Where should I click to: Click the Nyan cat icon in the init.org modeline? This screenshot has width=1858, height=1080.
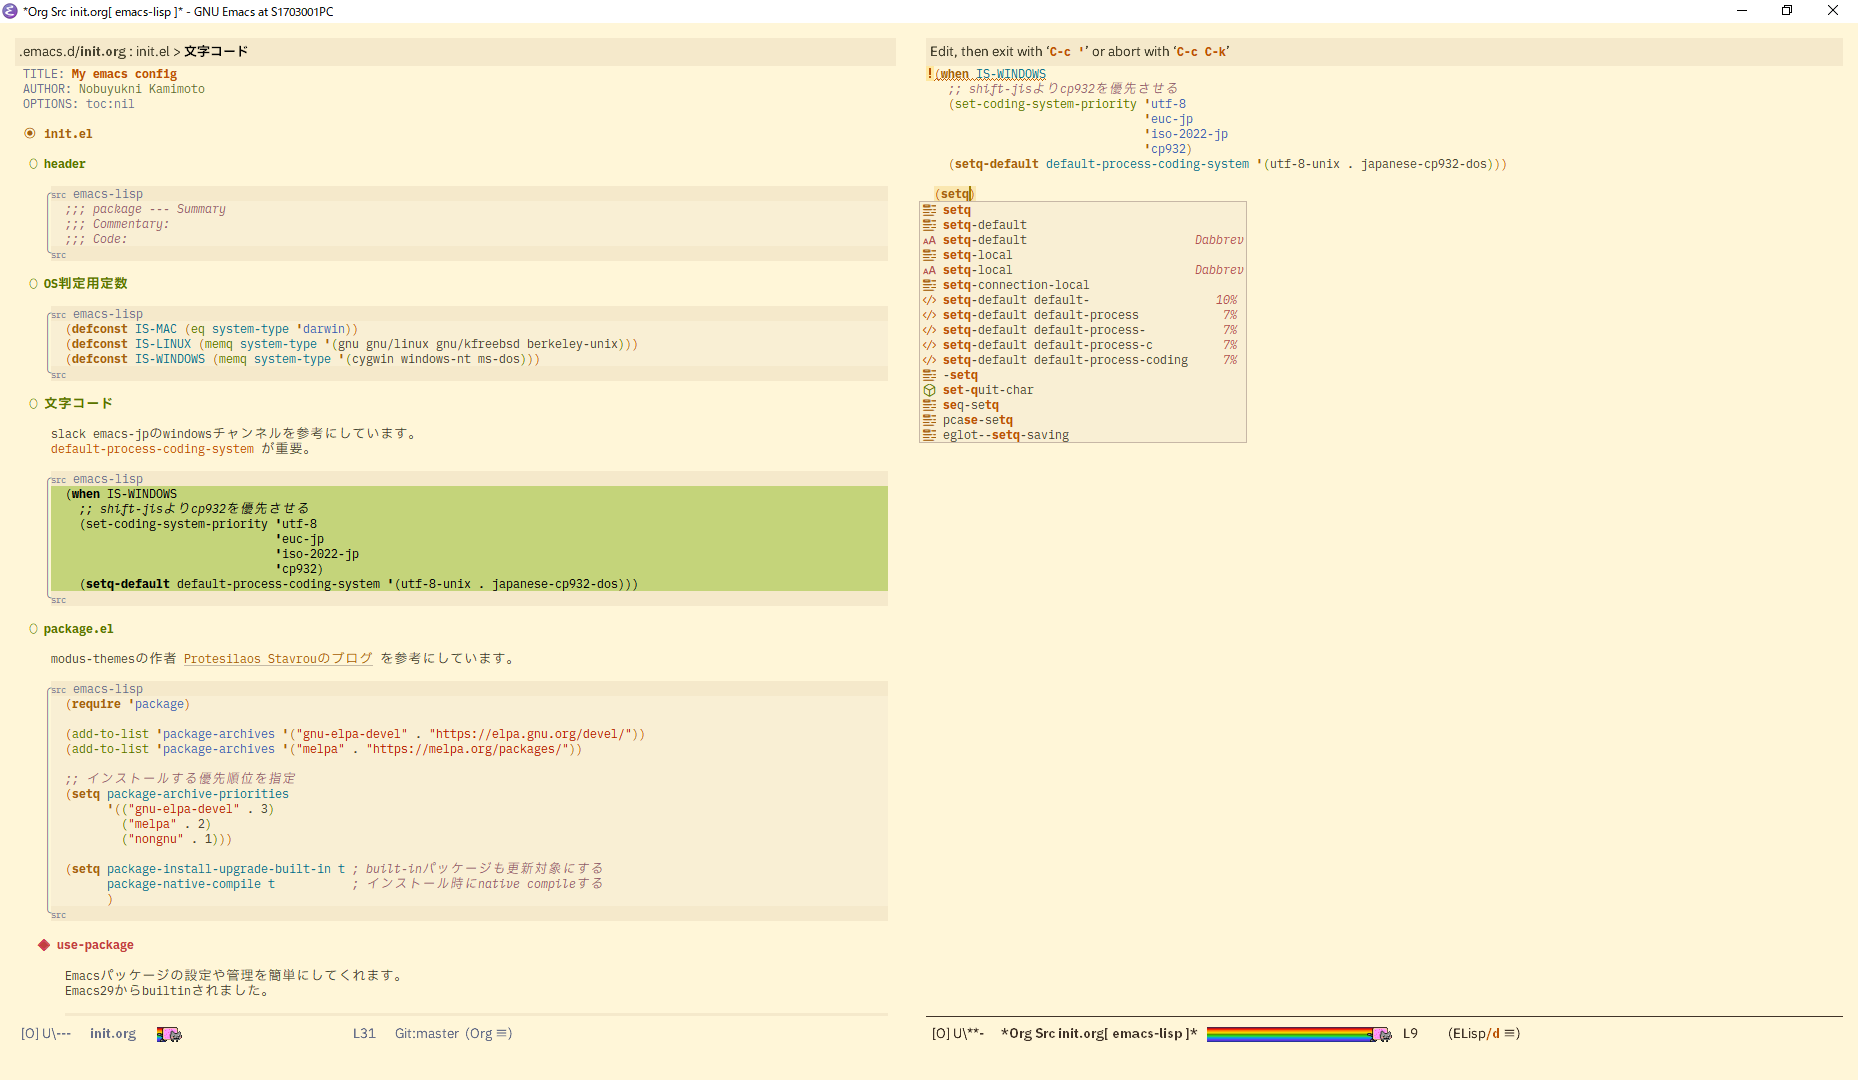[168, 1034]
